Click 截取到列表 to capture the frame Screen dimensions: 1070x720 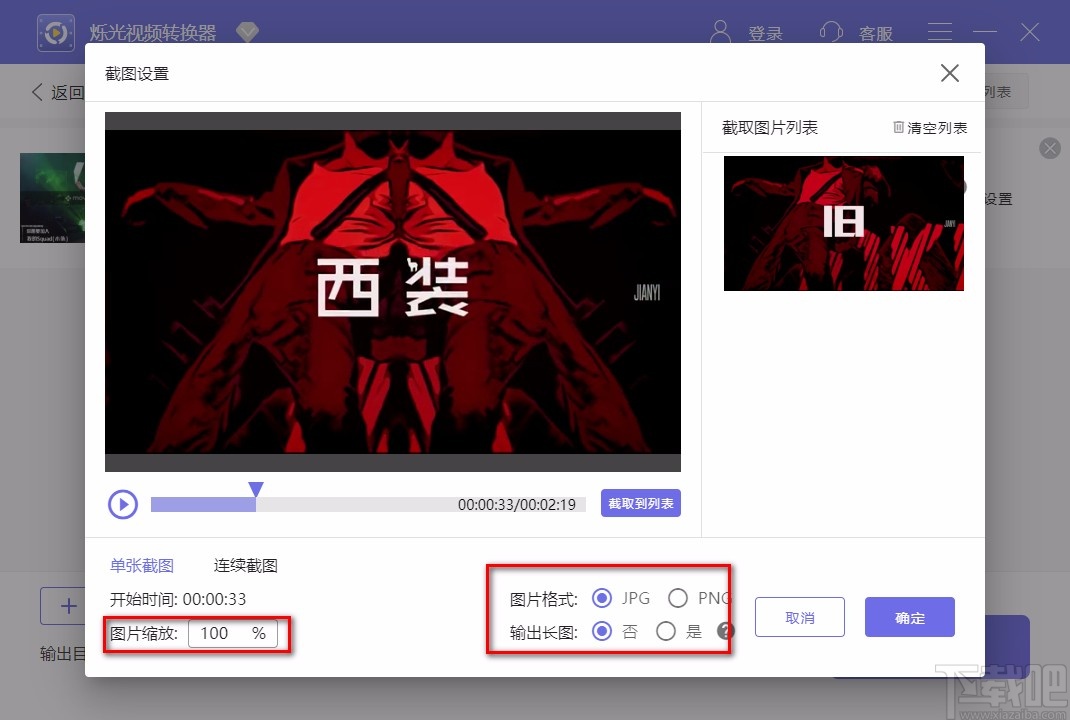pyautogui.click(x=640, y=503)
